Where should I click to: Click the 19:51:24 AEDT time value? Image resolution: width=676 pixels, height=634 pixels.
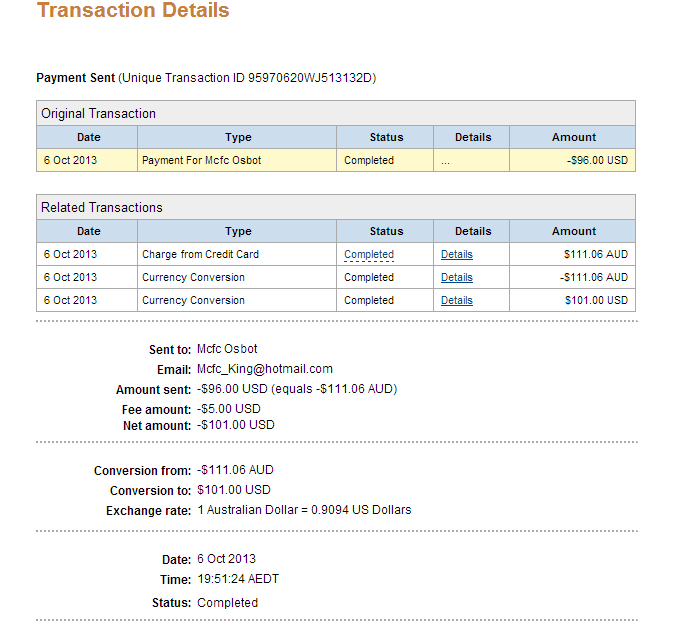pyautogui.click(x=238, y=579)
